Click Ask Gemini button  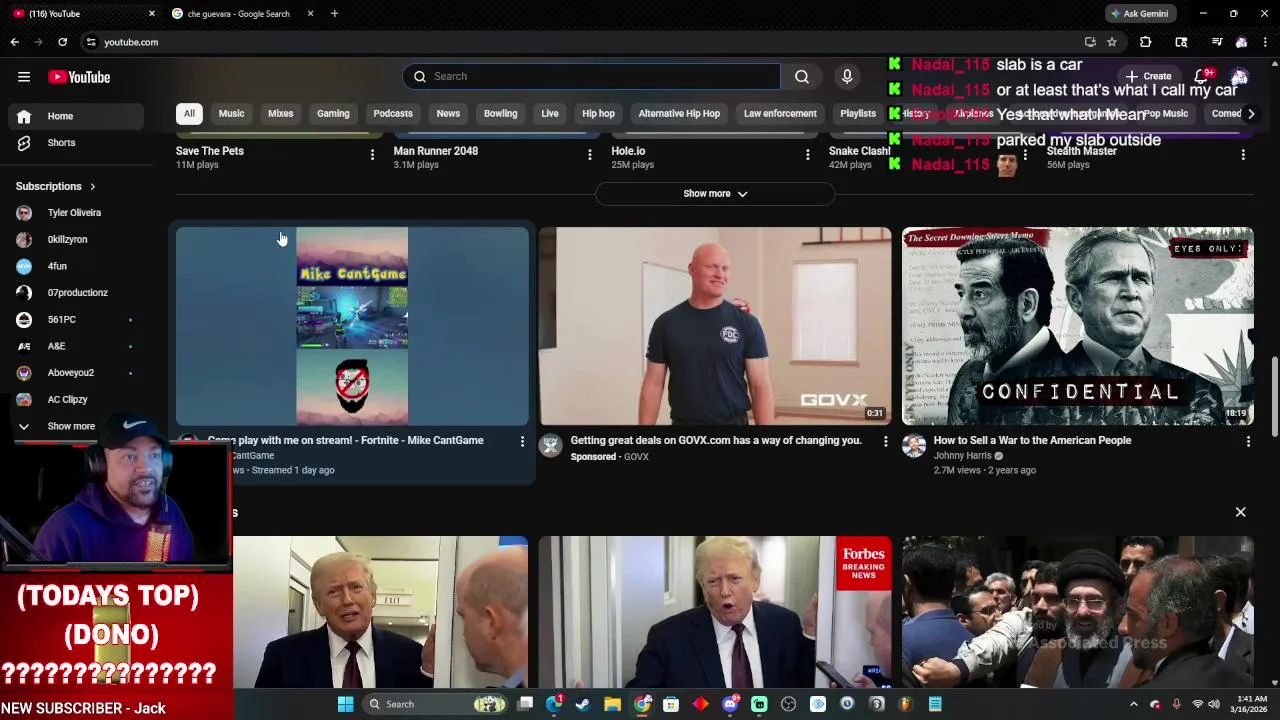pos(1138,14)
